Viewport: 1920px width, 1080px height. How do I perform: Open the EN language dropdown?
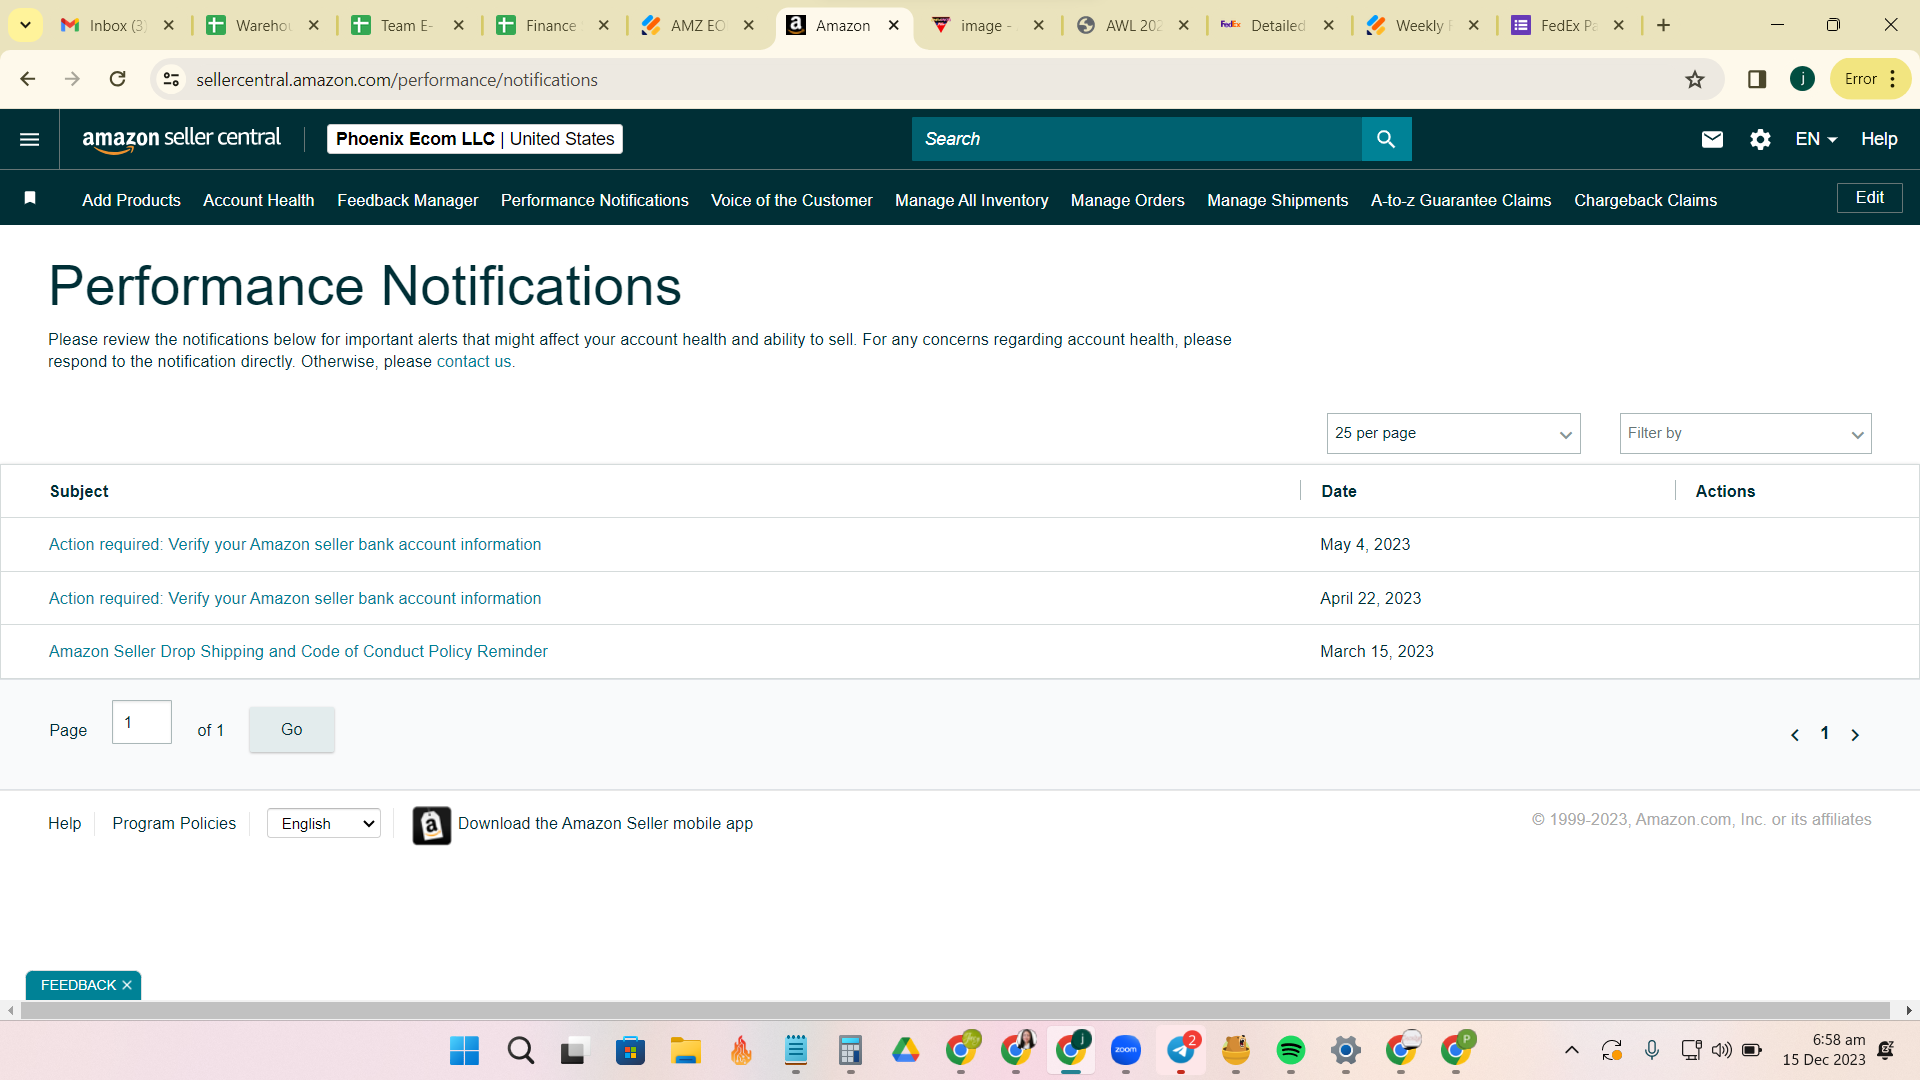(x=1816, y=139)
